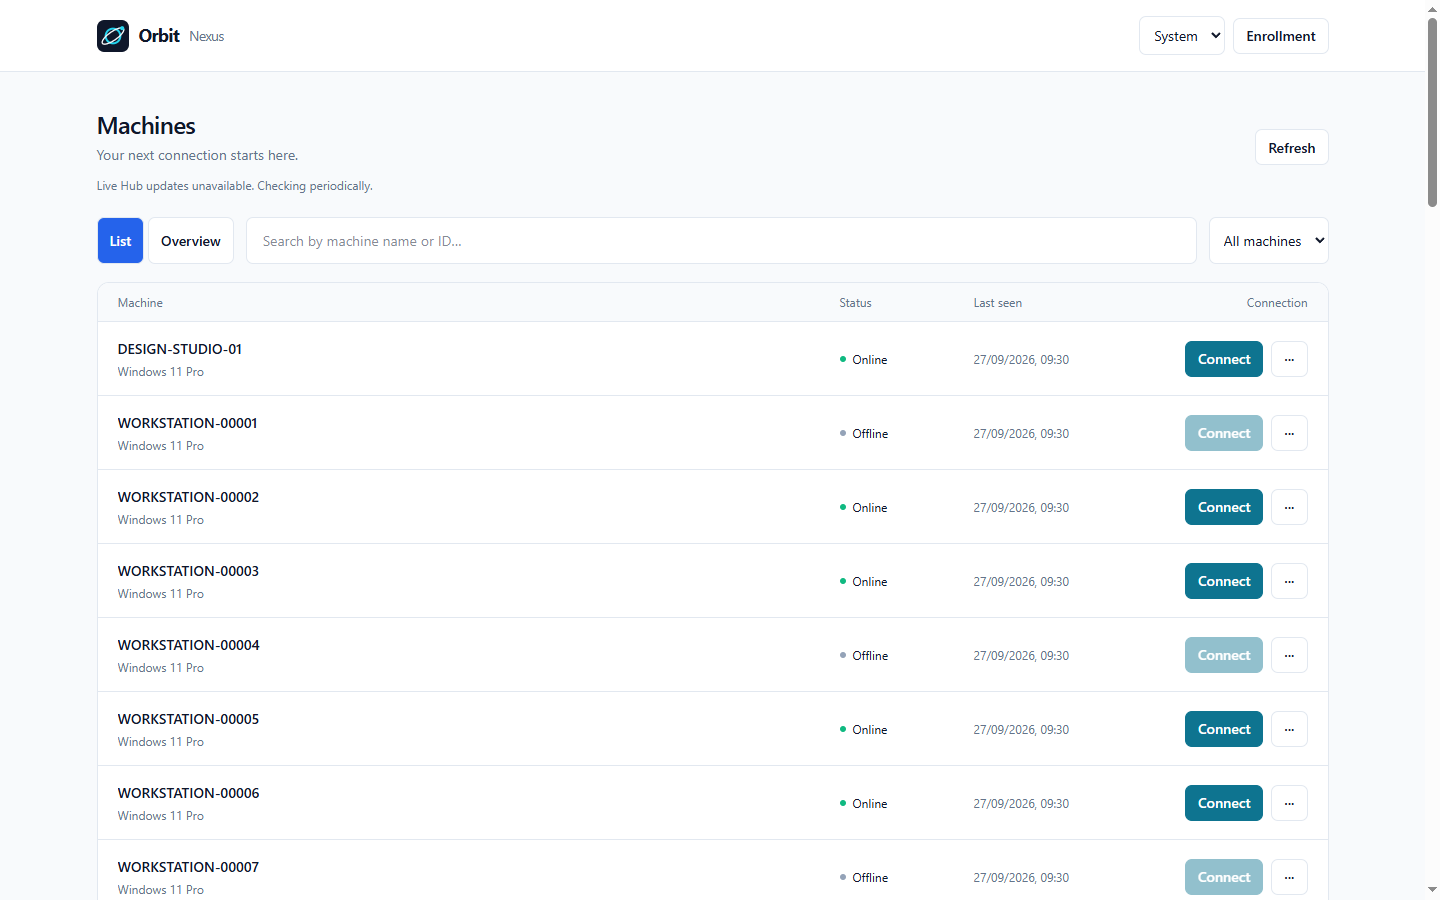Switch to the List view tab
This screenshot has width=1440, height=900.
click(x=120, y=241)
